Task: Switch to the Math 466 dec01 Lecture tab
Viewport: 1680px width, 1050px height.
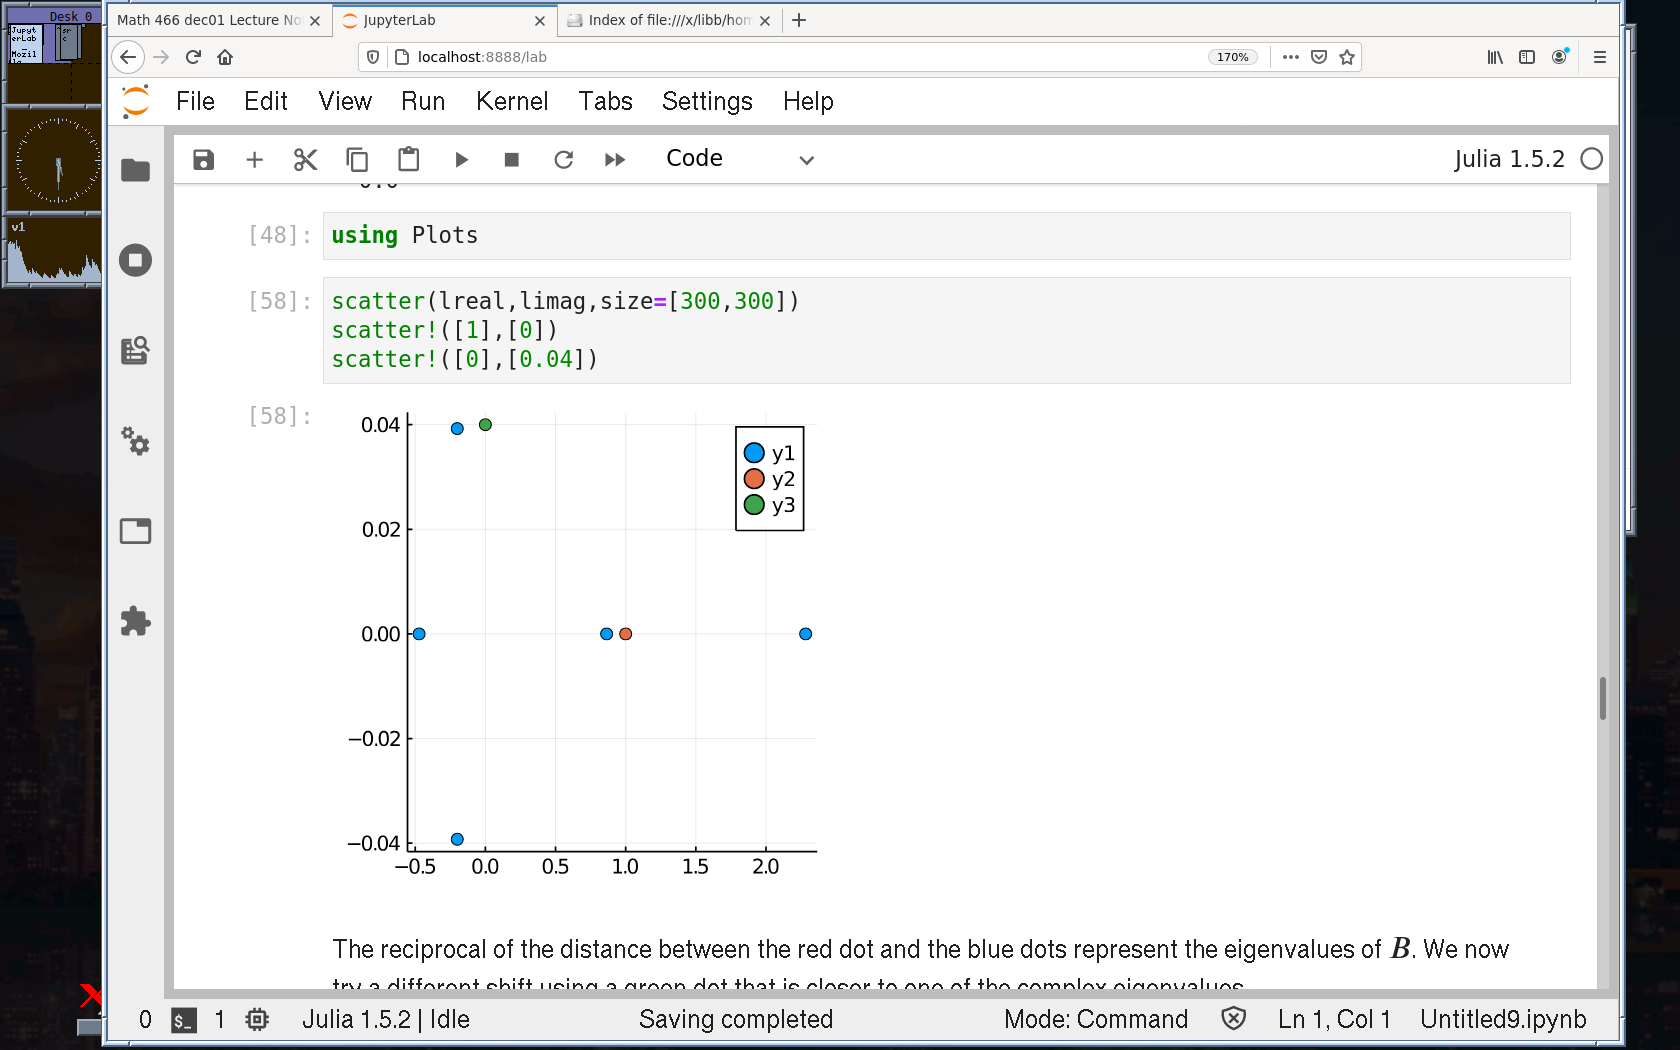Action: pos(210,20)
